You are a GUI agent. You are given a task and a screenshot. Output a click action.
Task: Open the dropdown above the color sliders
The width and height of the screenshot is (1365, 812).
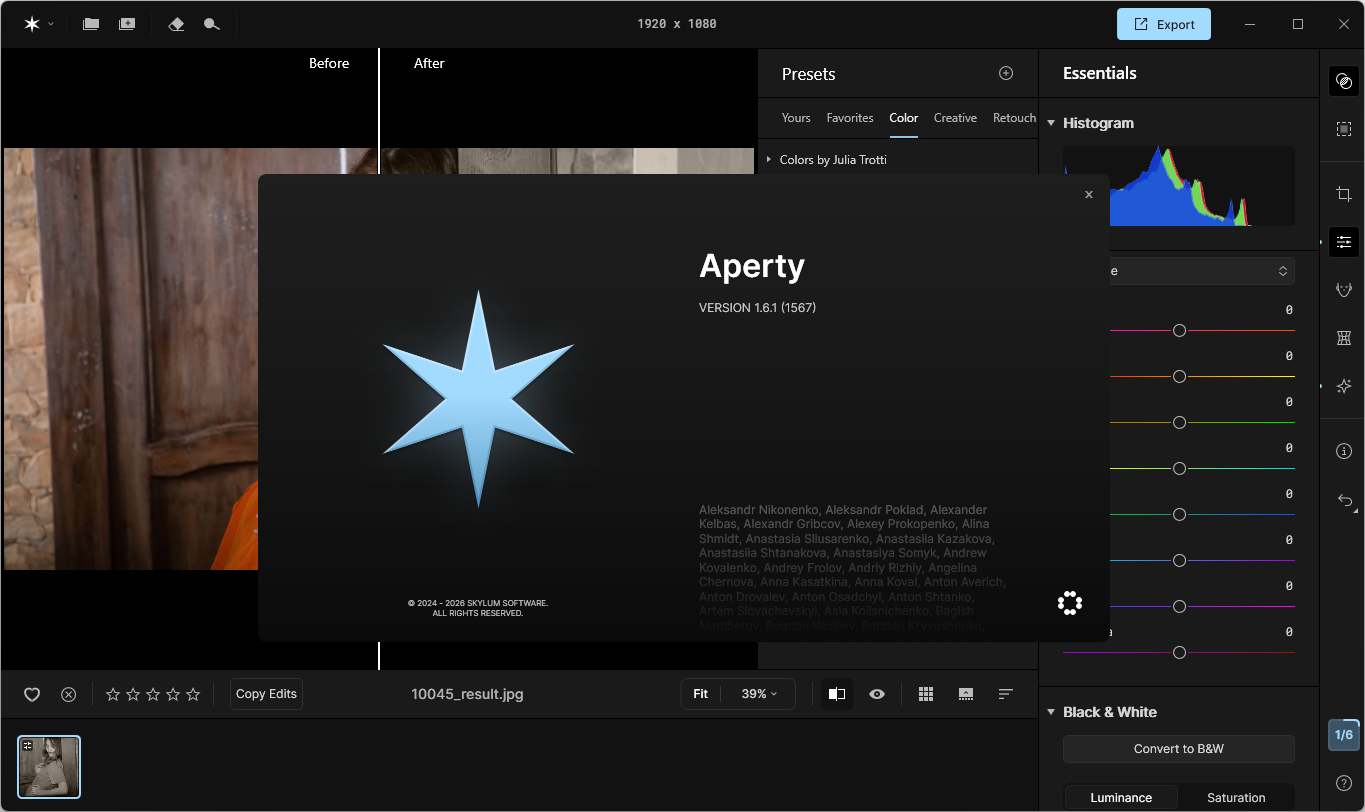tap(1179, 271)
